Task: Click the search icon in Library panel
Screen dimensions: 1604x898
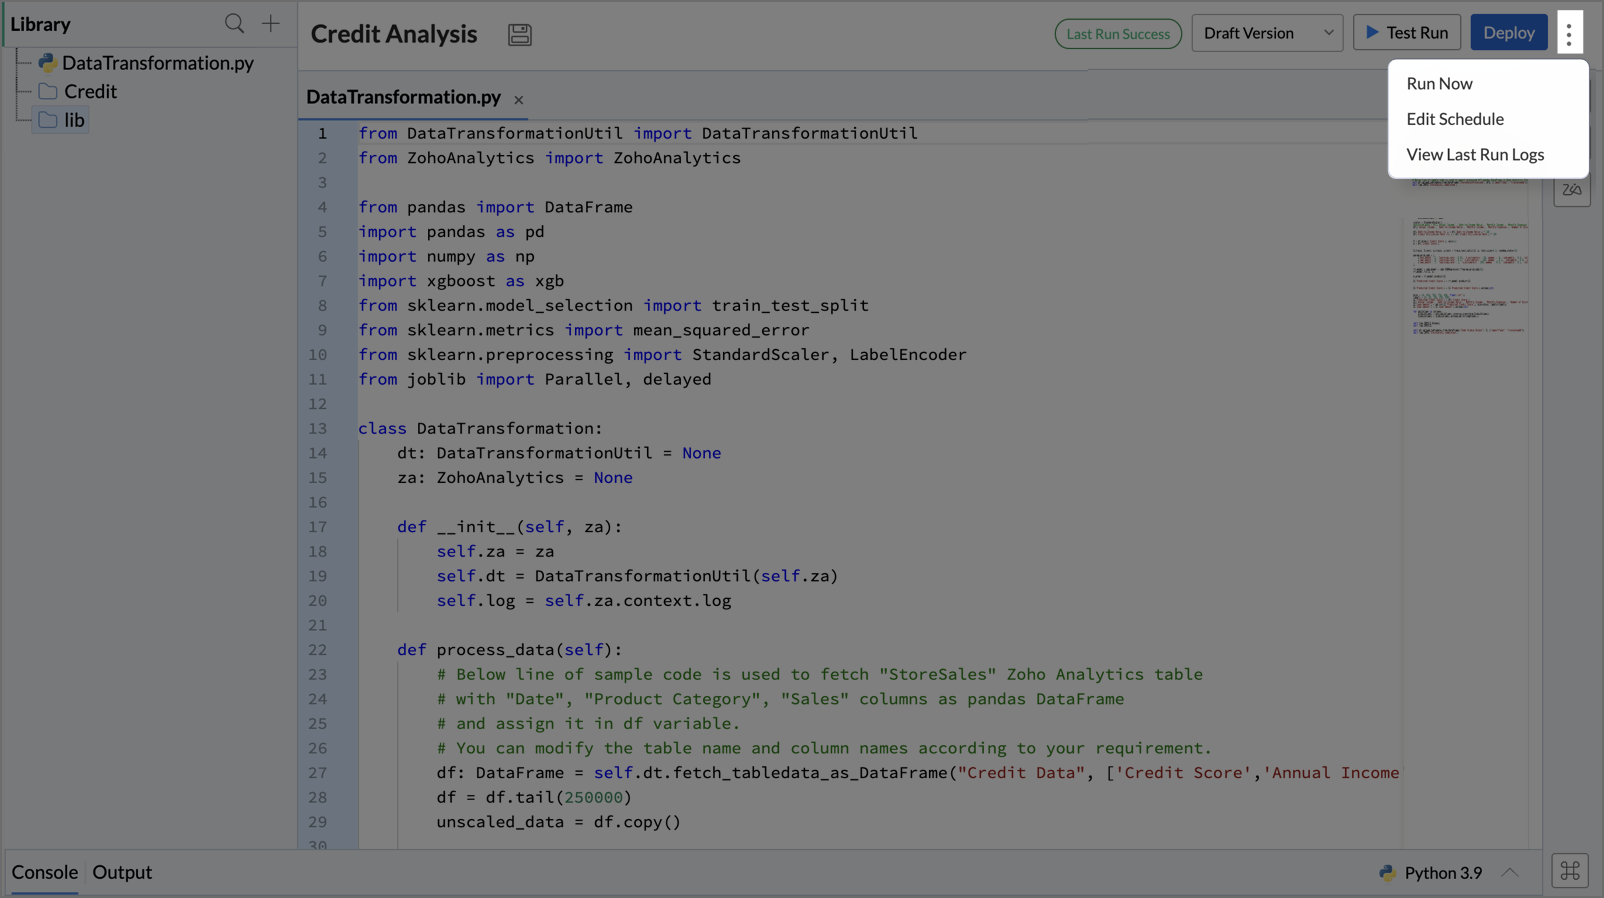Action: (x=234, y=23)
